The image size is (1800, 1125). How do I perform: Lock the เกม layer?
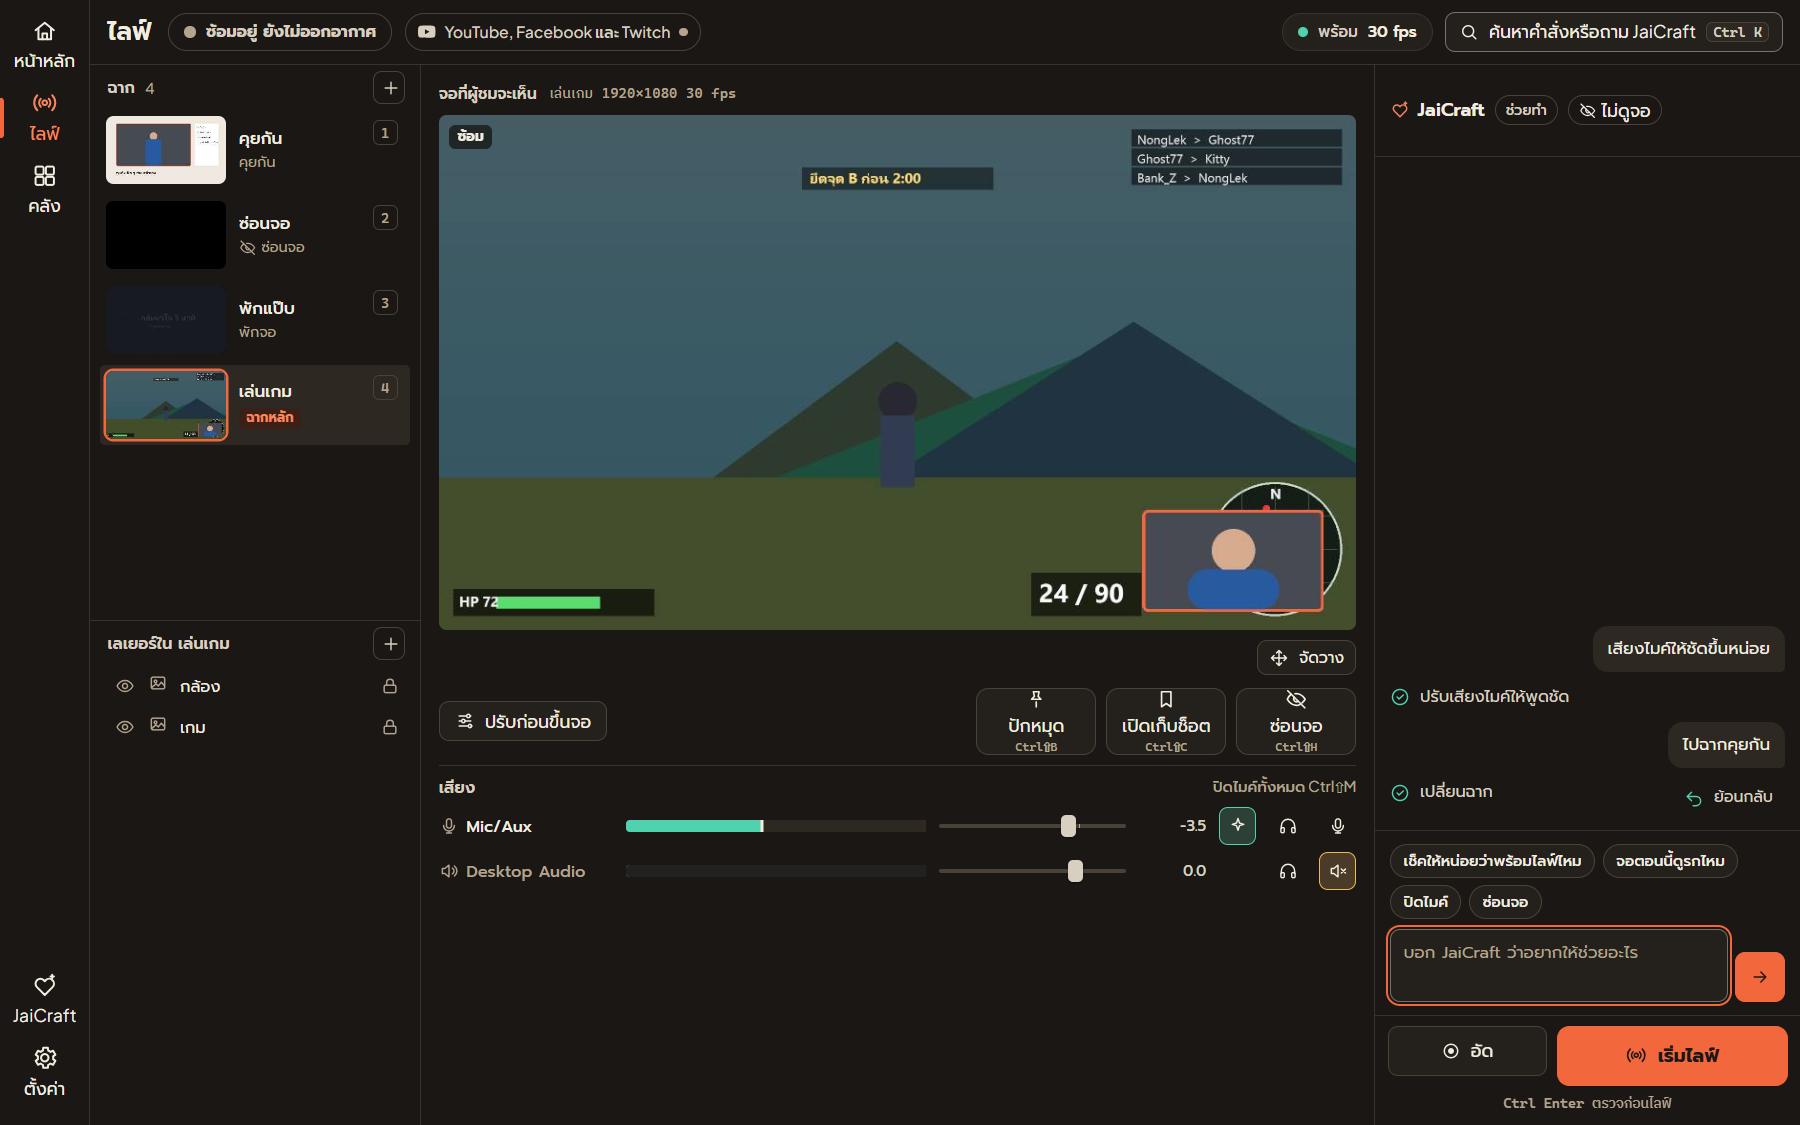[x=390, y=727]
